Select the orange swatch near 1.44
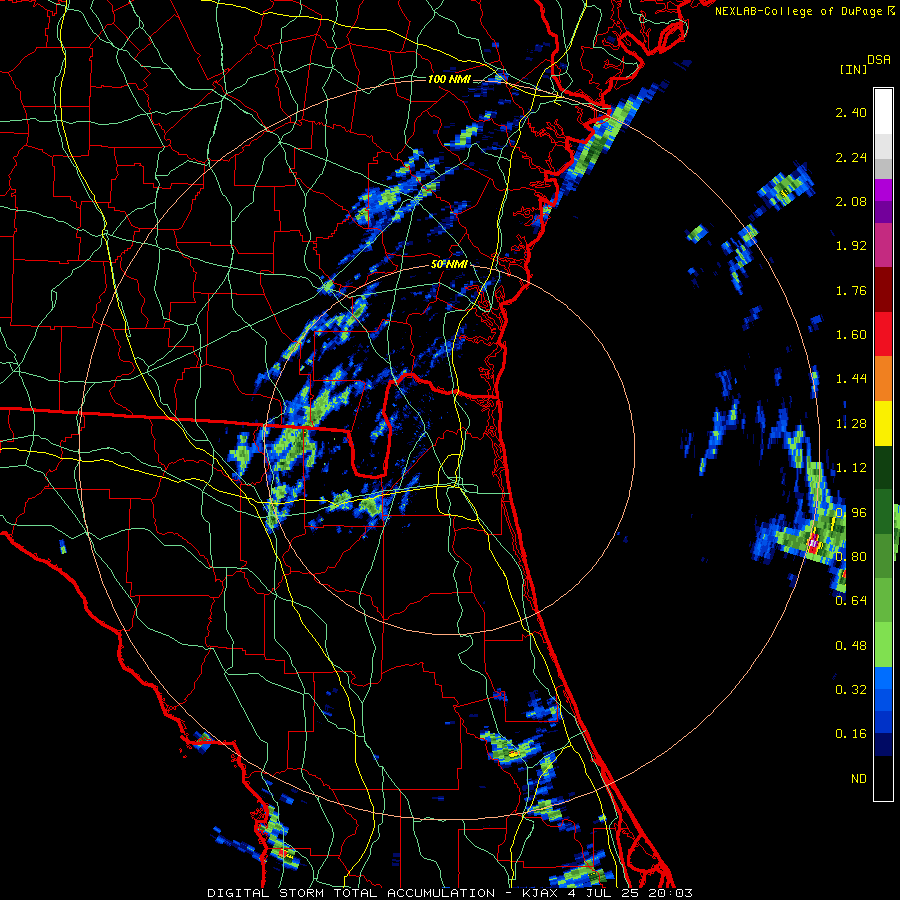The height and width of the screenshot is (900, 900). [883, 379]
